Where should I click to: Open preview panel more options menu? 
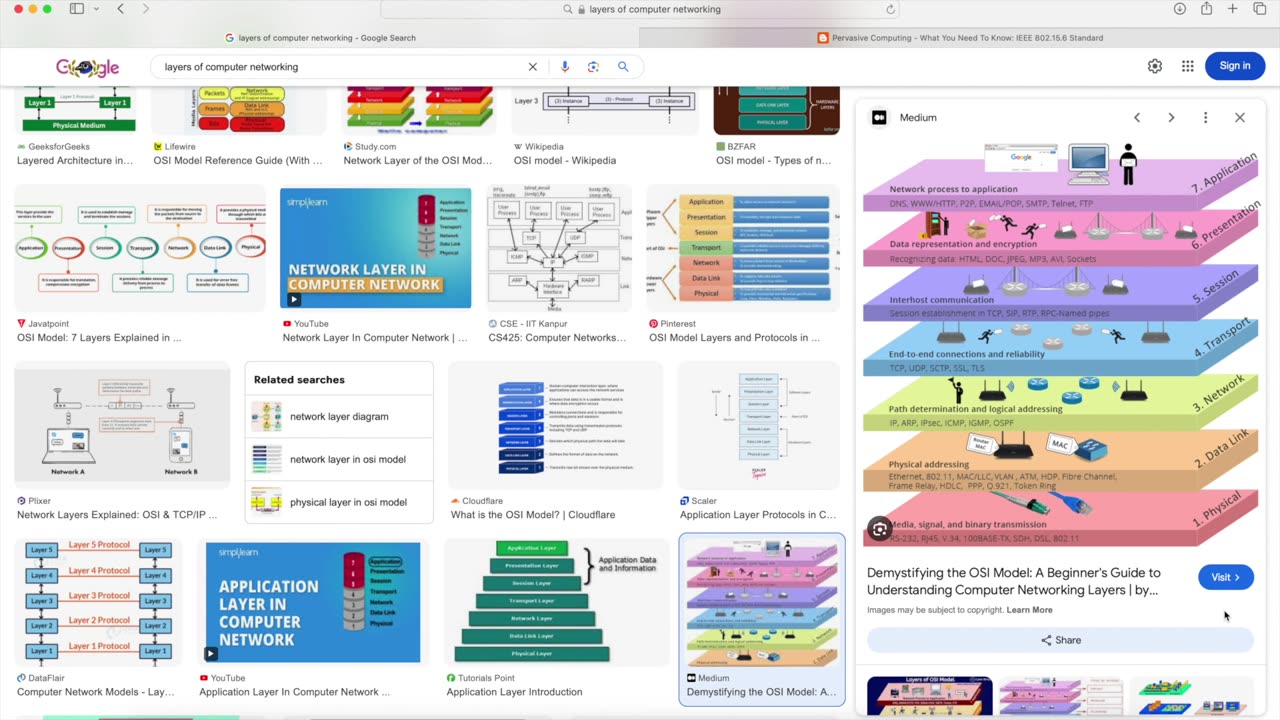point(1205,117)
